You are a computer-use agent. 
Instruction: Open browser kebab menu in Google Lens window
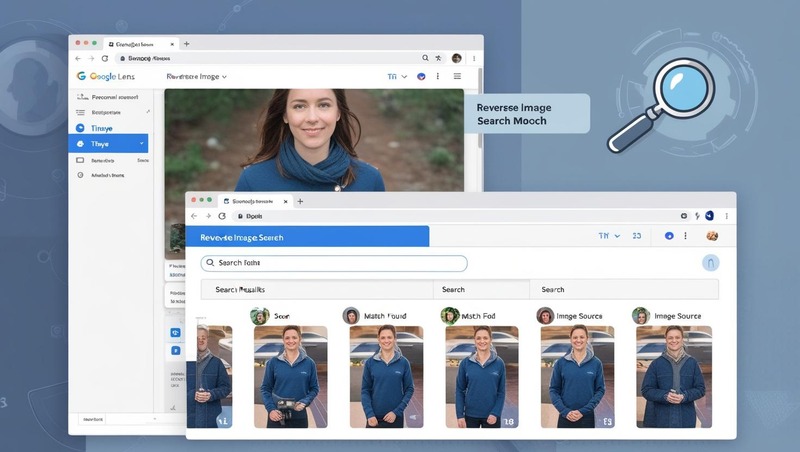coord(474,58)
